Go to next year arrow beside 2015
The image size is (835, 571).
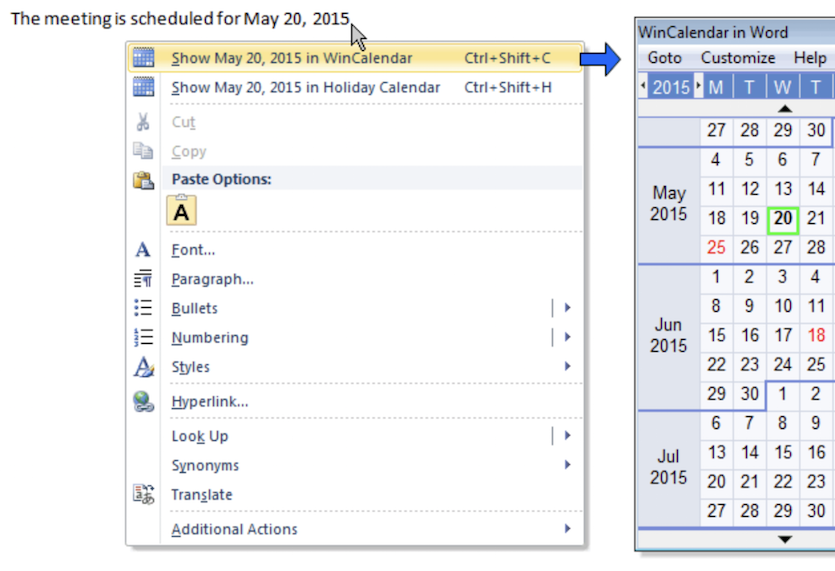(x=699, y=86)
